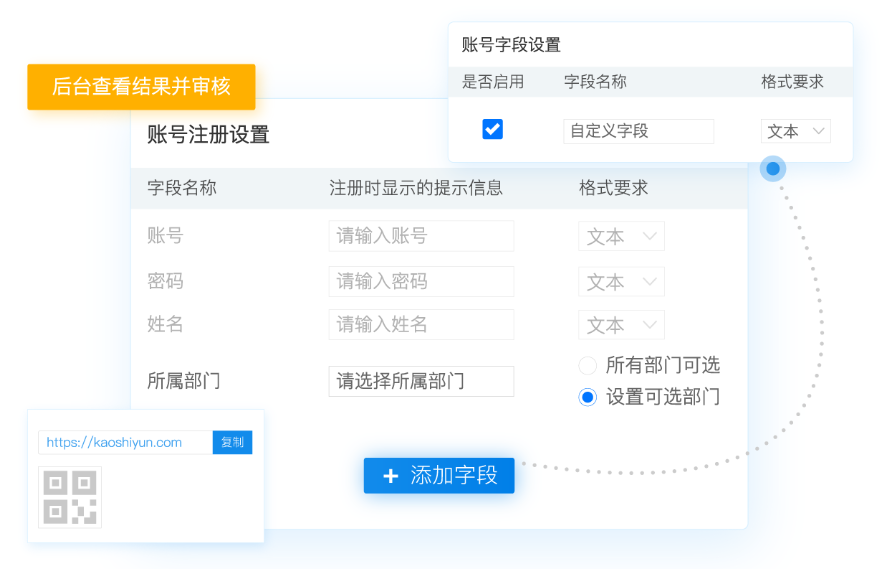
Task: Open the 姓名 format 文本 dropdown
Action: tap(621, 325)
